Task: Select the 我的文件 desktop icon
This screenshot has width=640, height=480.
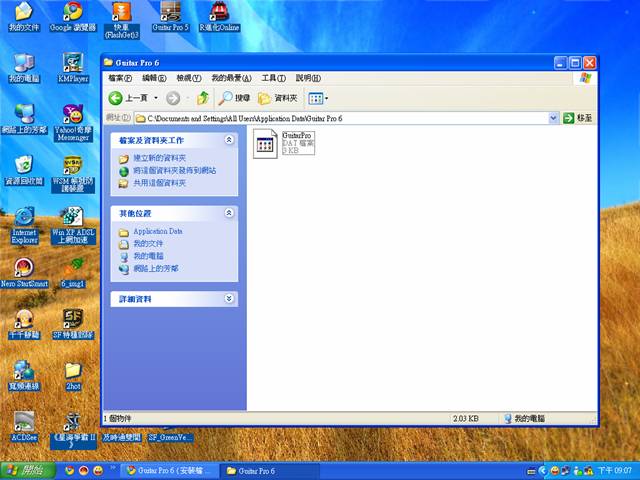Action: pos(24,17)
